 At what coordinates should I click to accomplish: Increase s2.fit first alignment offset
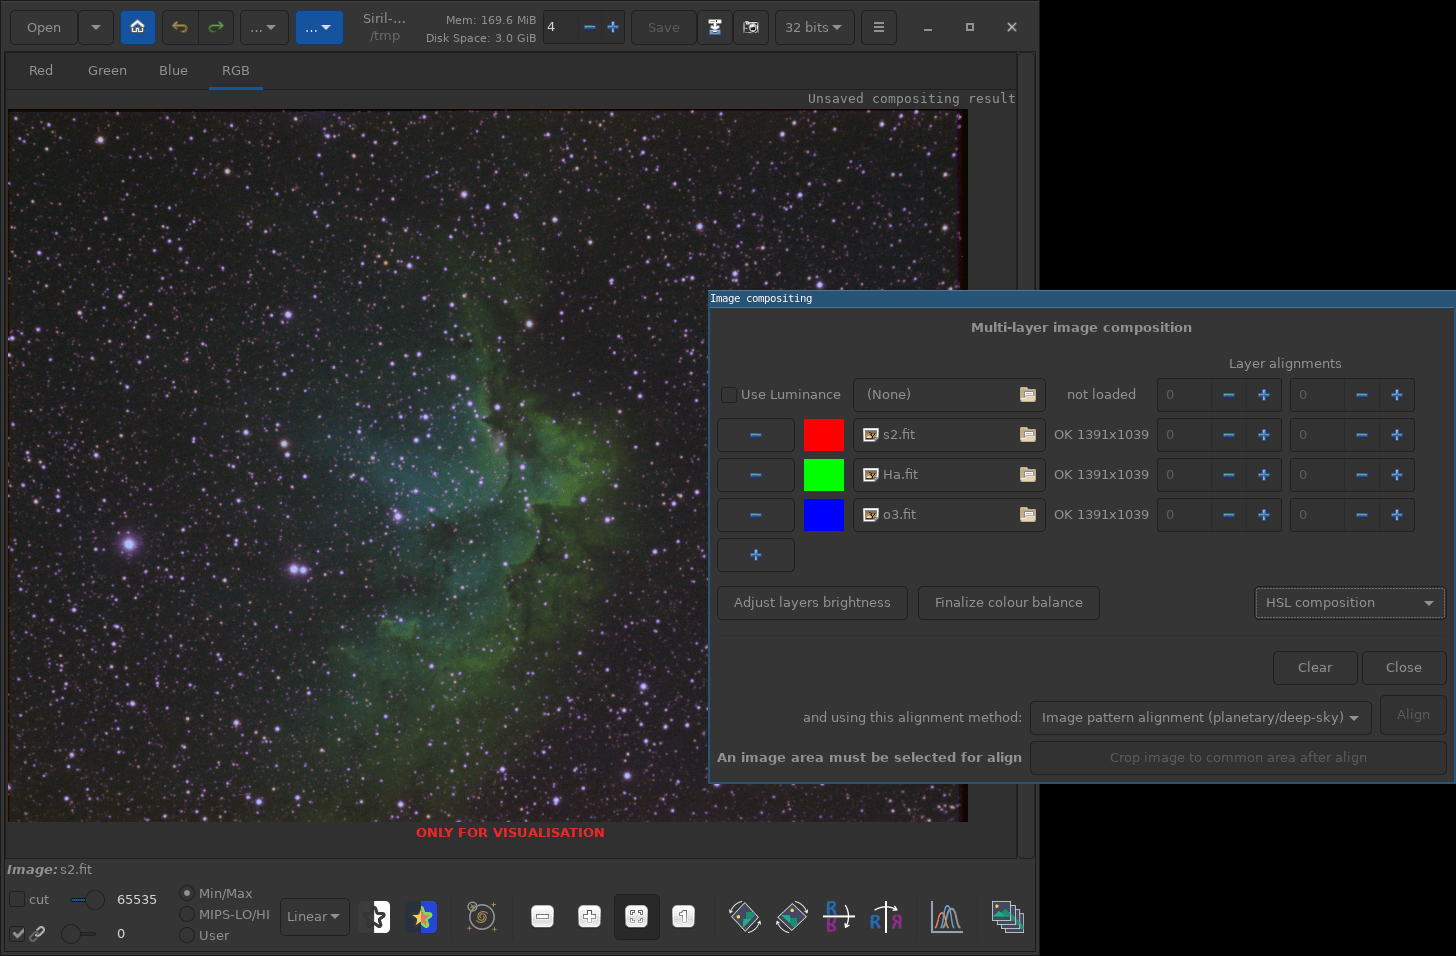pyautogui.click(x=1264, y=435)
